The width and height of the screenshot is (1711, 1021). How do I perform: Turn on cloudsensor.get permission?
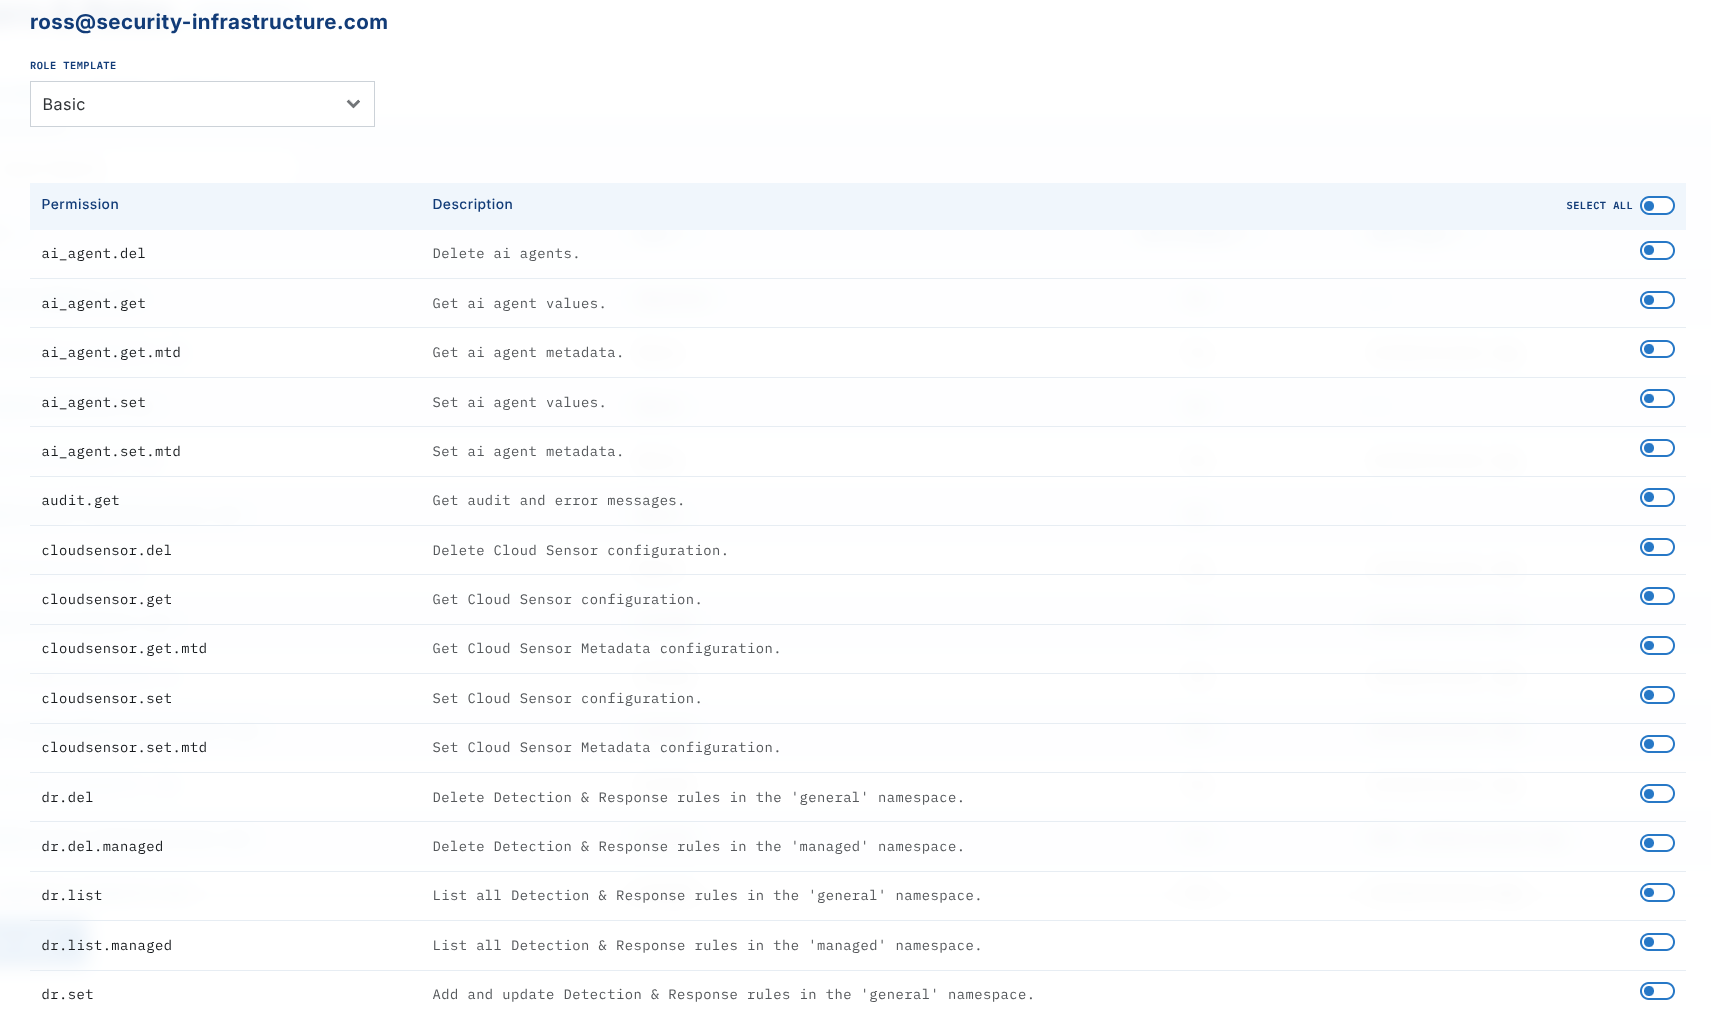pyautogui.click(x=1656, y=596)
